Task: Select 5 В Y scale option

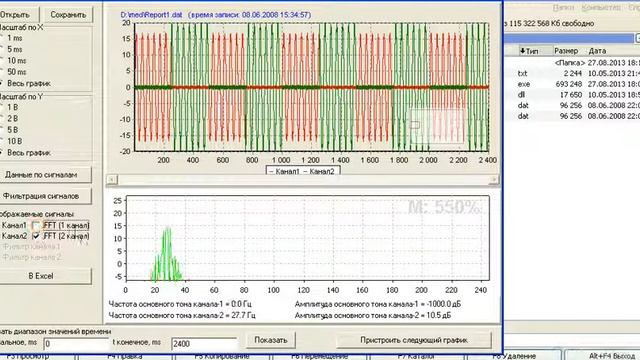Action: [10, 130]
